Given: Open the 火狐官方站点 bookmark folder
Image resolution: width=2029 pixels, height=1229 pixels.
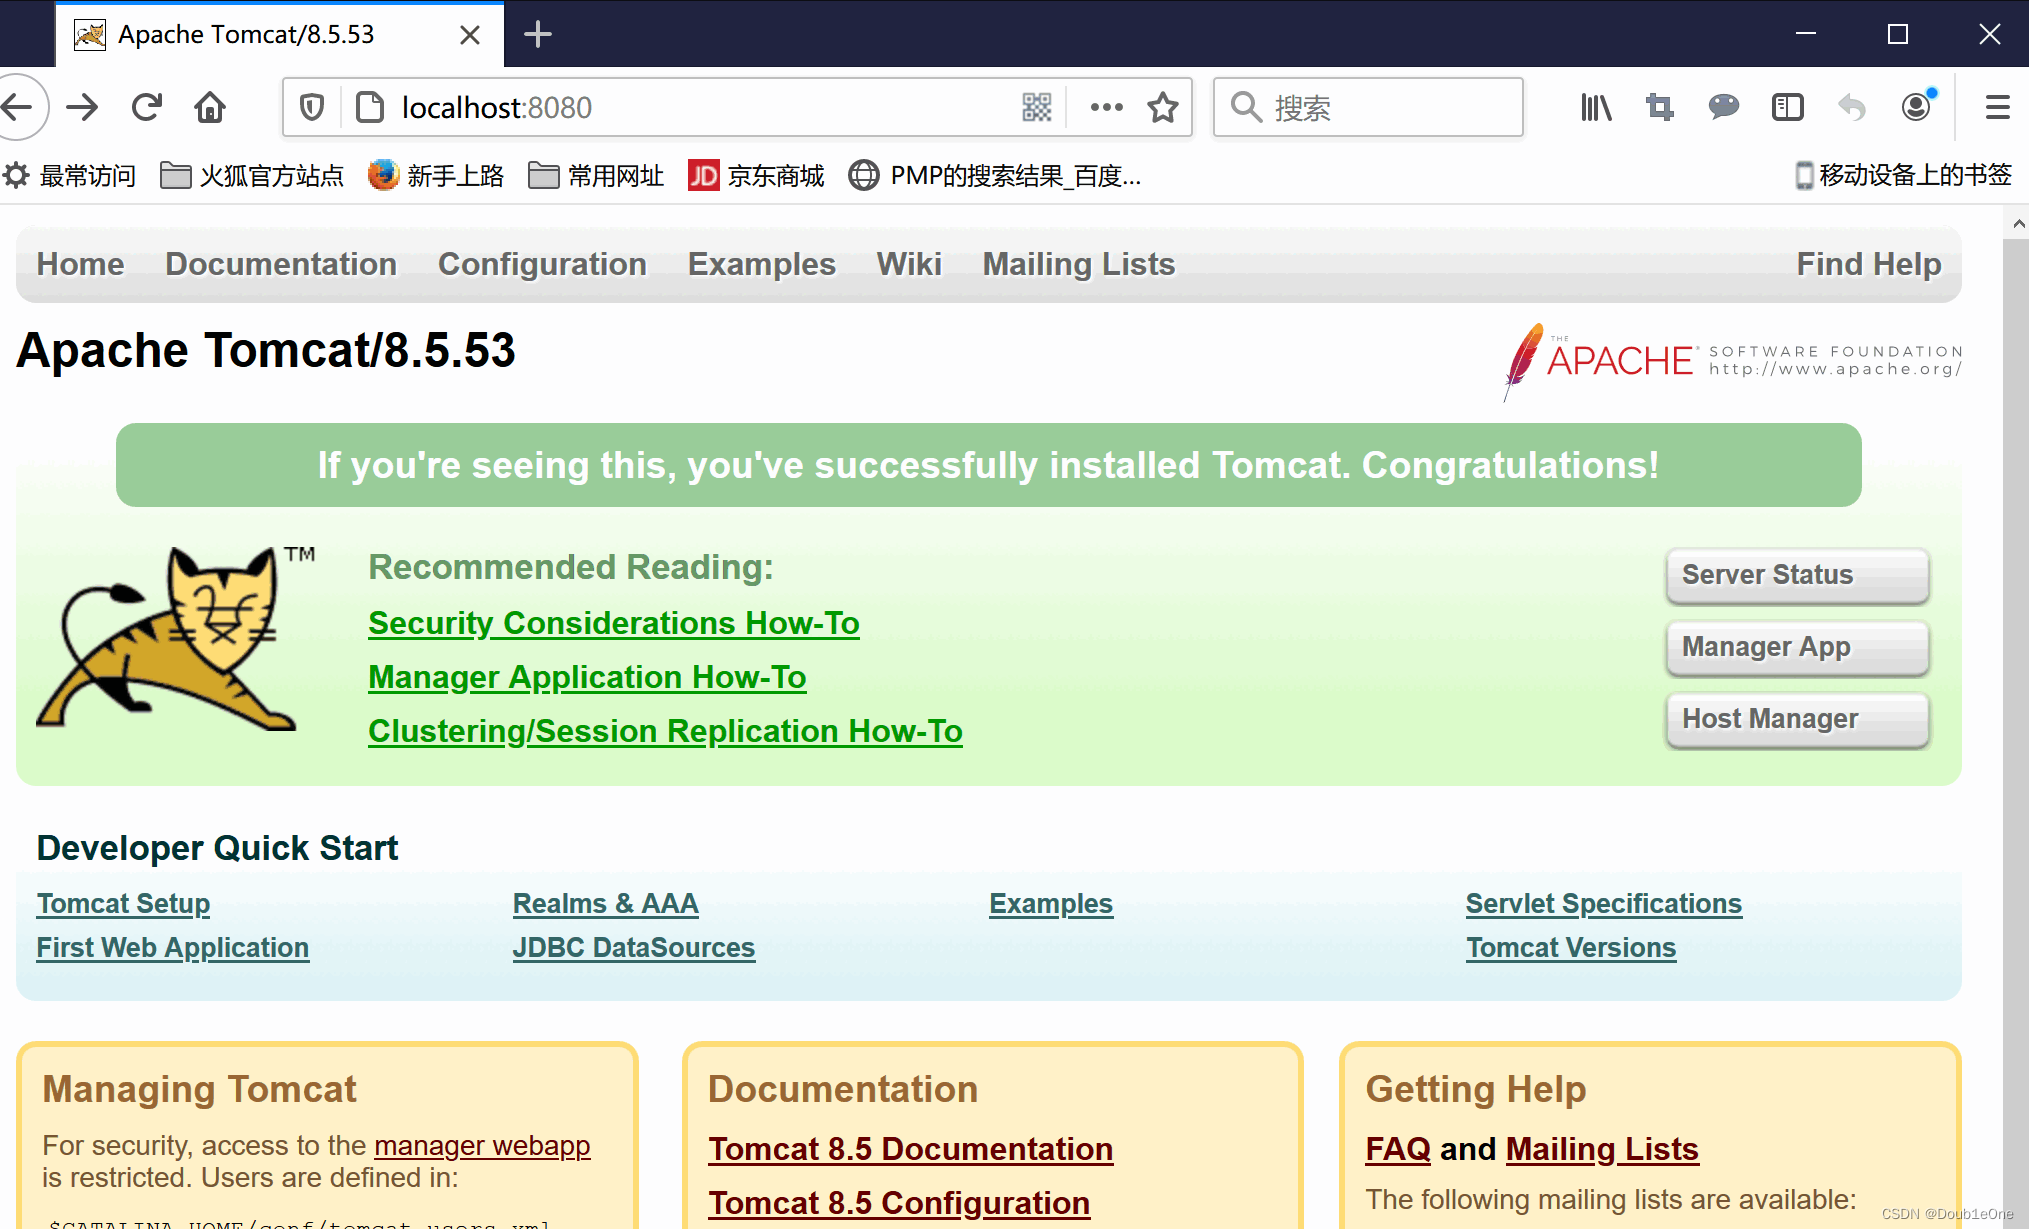Looking at the screenshot, I should [252, 176].
